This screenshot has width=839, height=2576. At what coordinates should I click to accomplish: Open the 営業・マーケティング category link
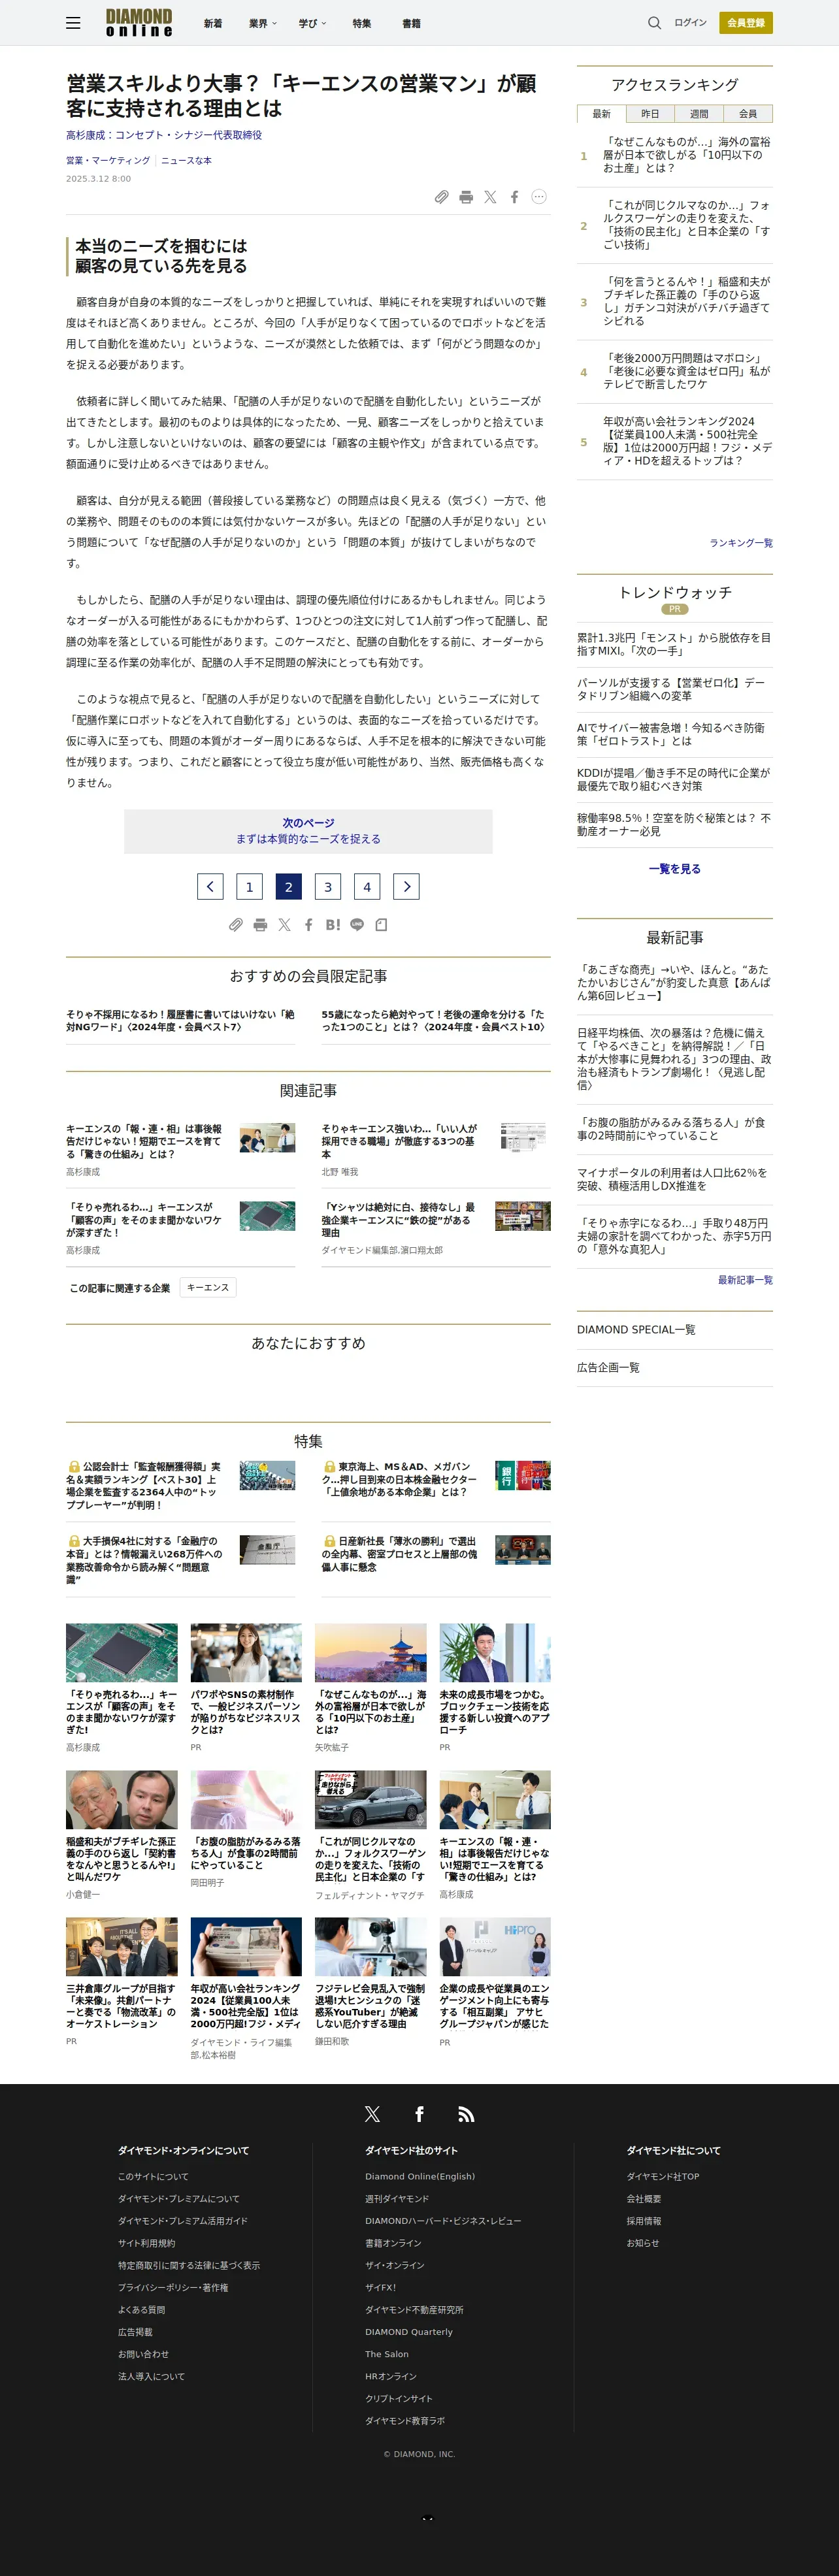(x=108, y=160)
